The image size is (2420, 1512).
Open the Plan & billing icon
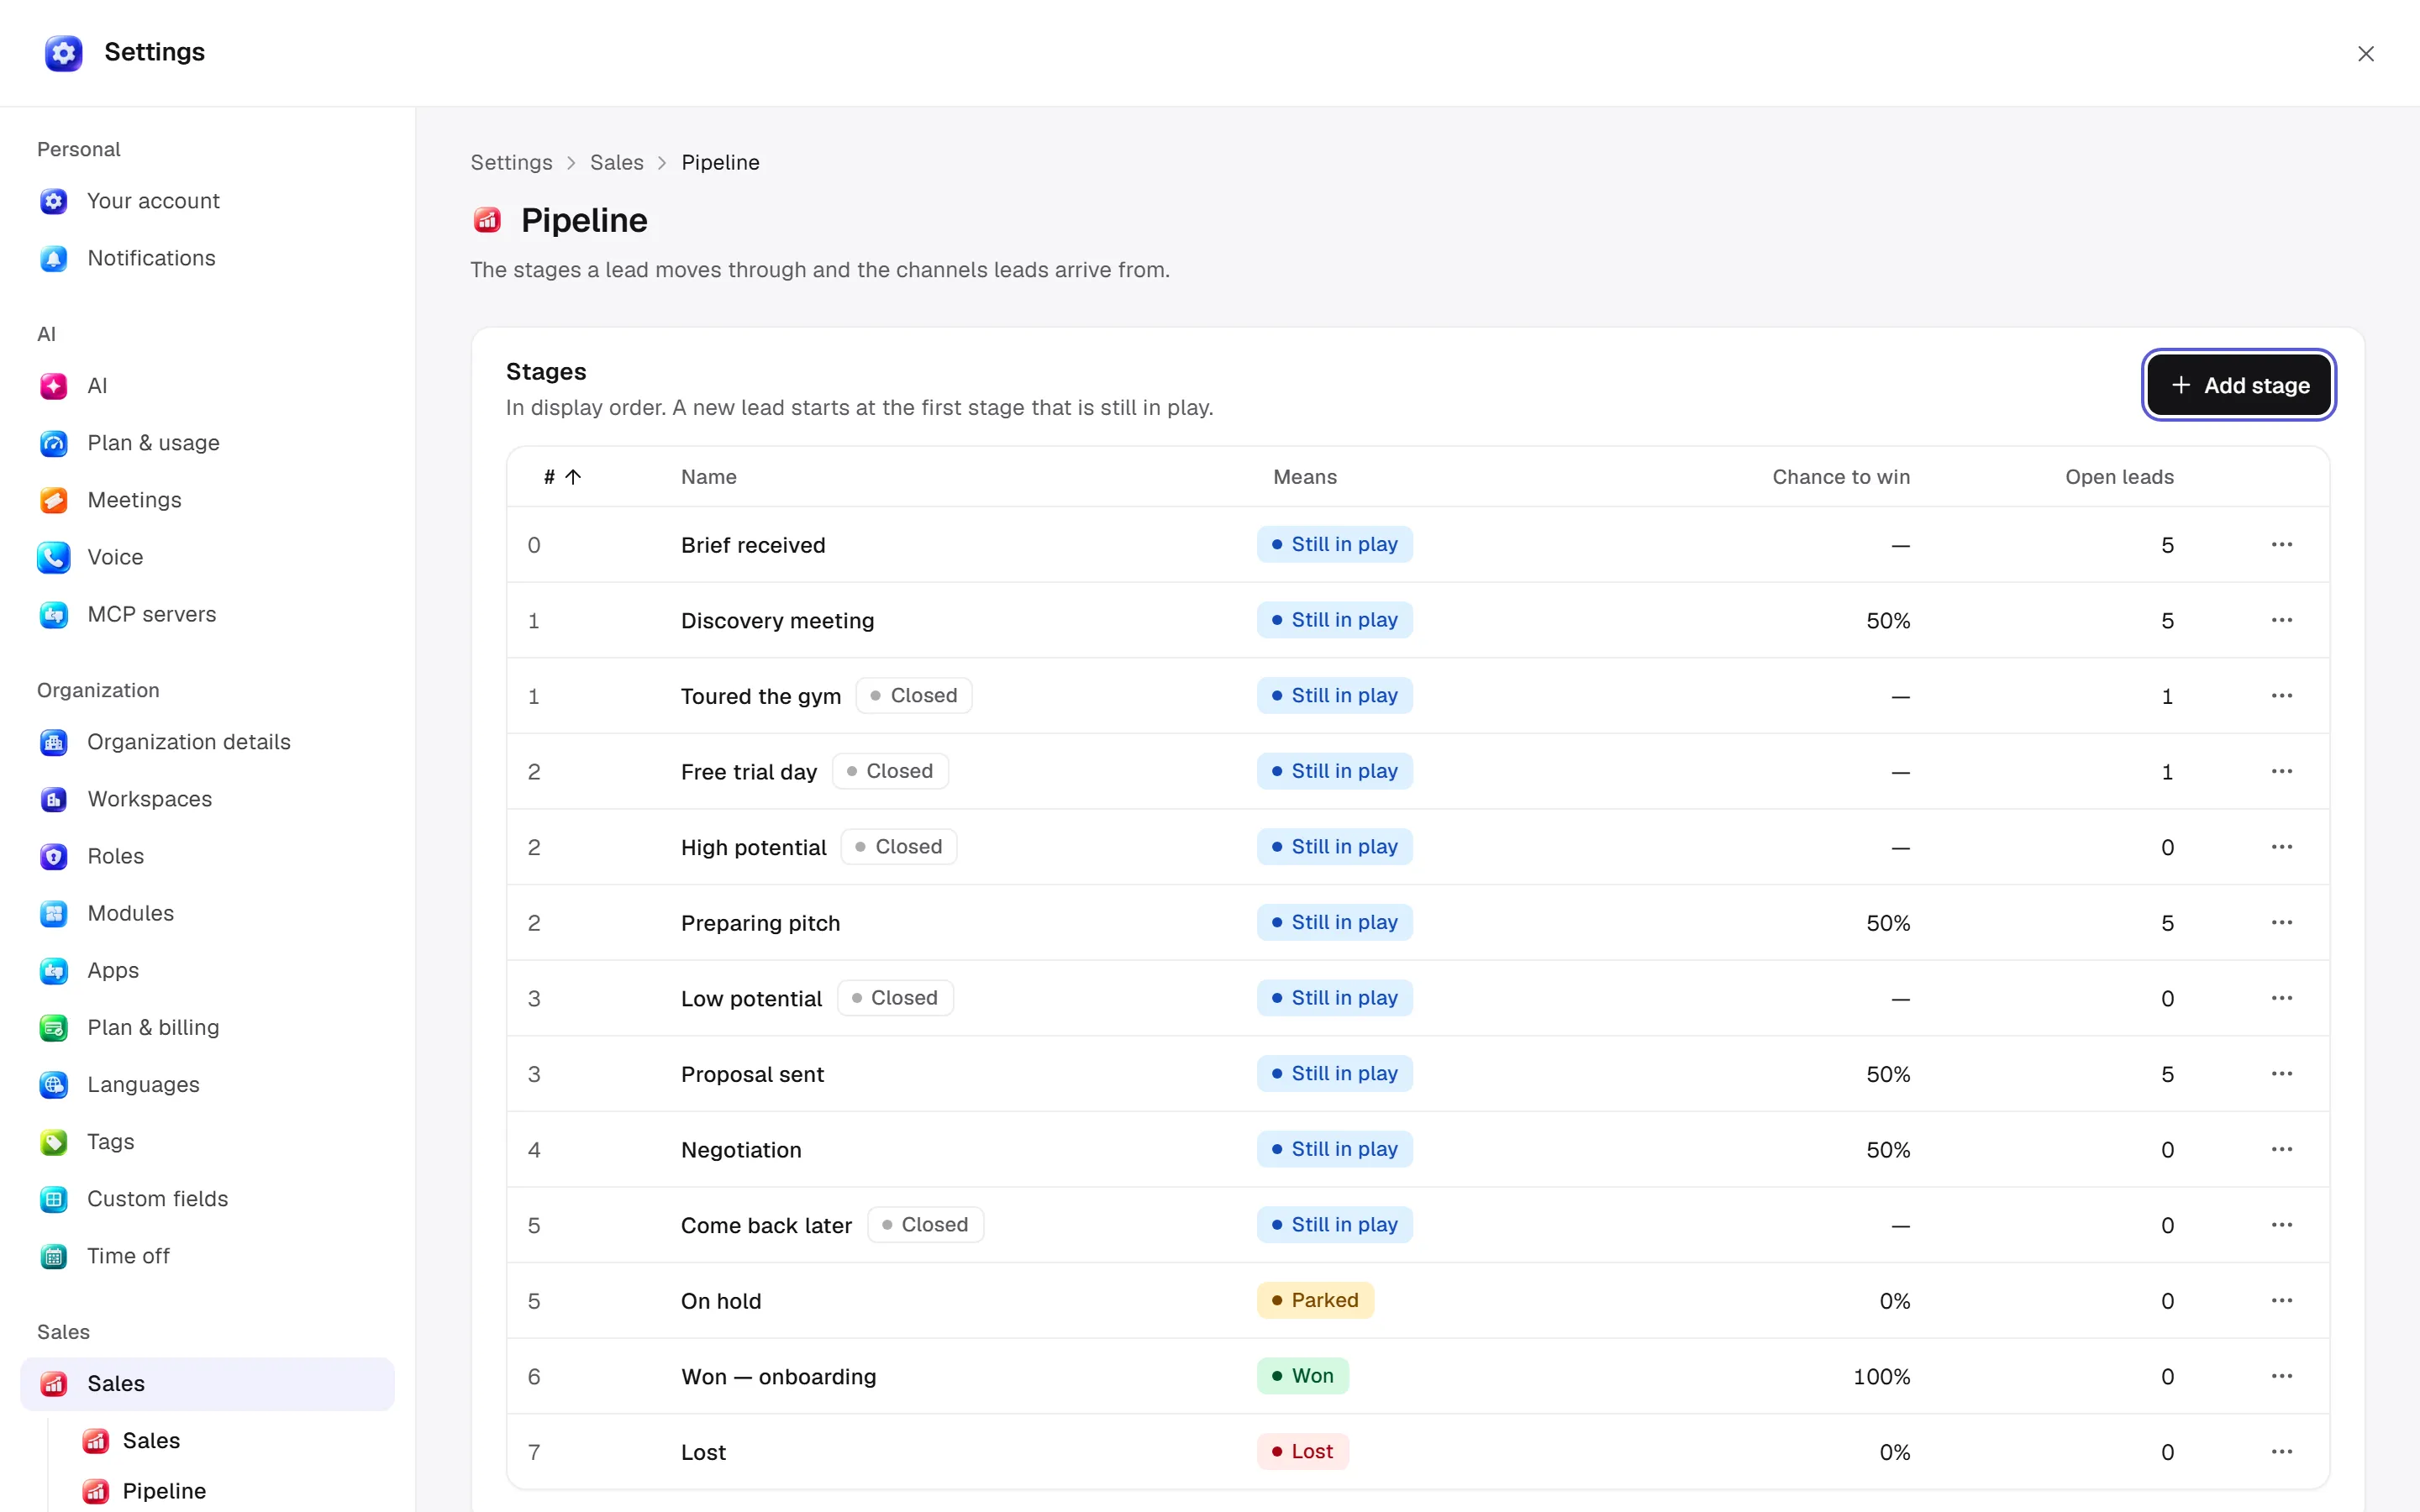[54, 1027]
